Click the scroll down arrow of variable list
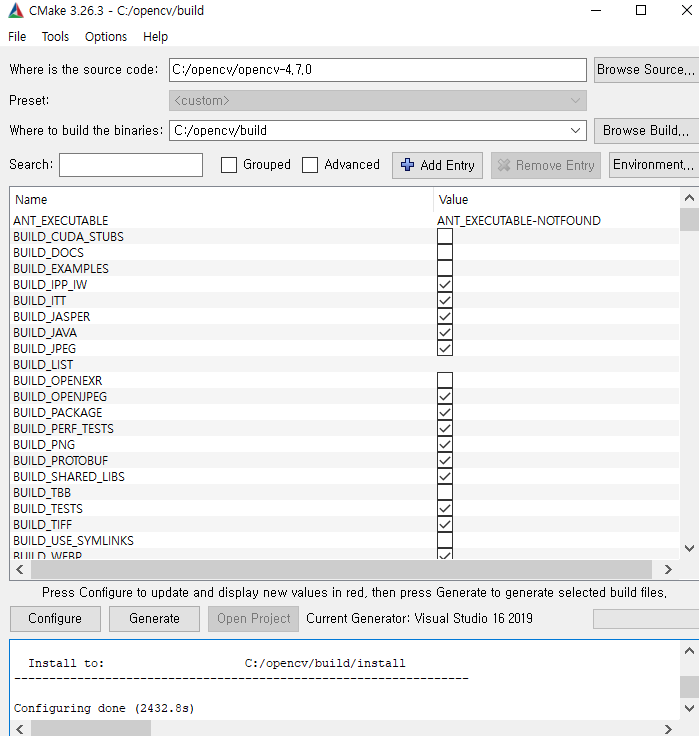Viewport: 699px width, 736px height. tap(689, 548)
